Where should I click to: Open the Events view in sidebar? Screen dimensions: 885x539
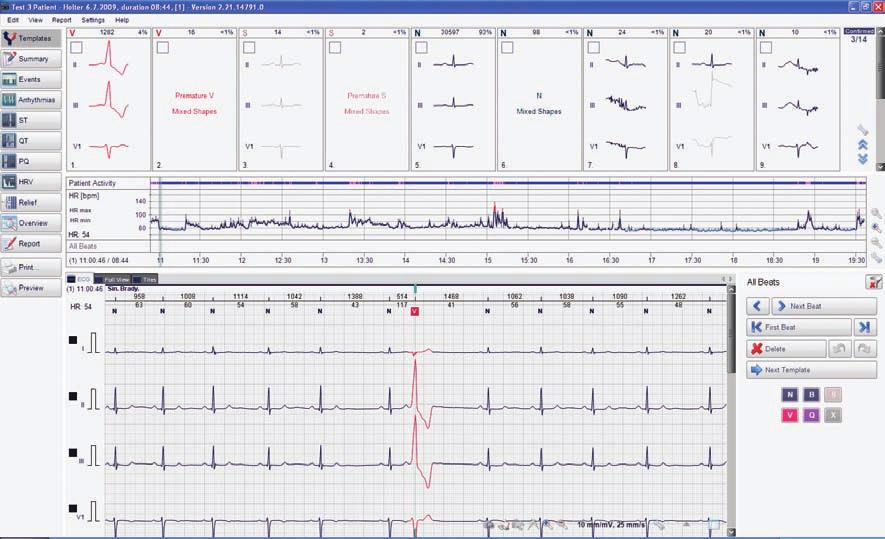pos(31,80)
